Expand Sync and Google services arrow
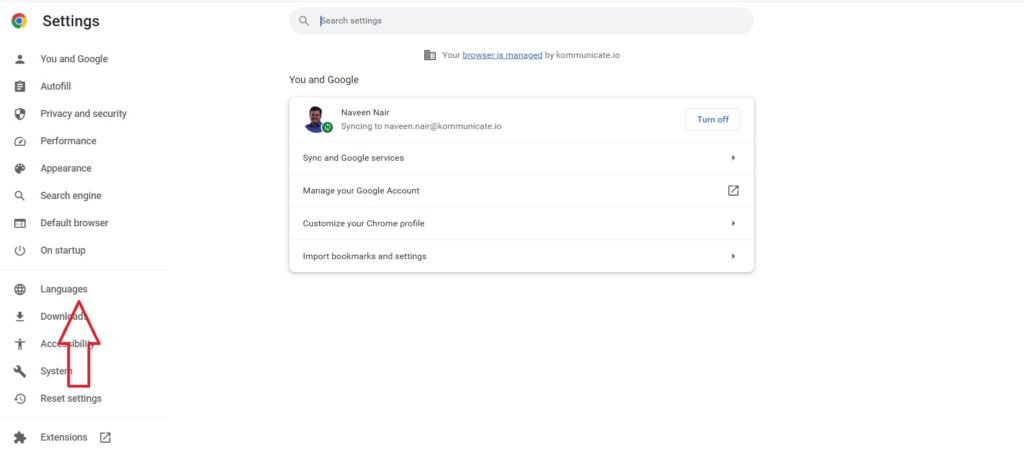 [x=733, y=158]
